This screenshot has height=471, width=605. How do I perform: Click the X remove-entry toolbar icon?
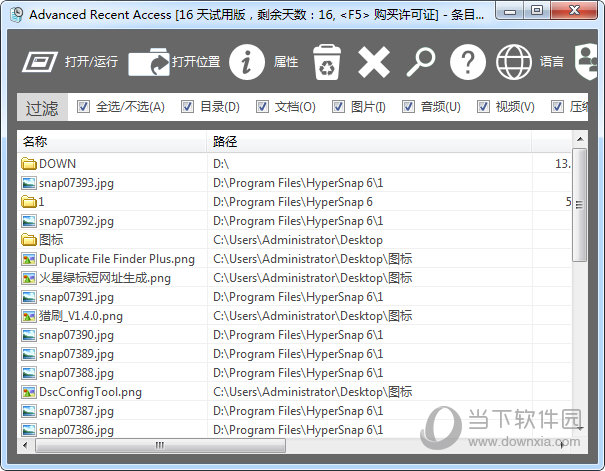click(374, 62)
